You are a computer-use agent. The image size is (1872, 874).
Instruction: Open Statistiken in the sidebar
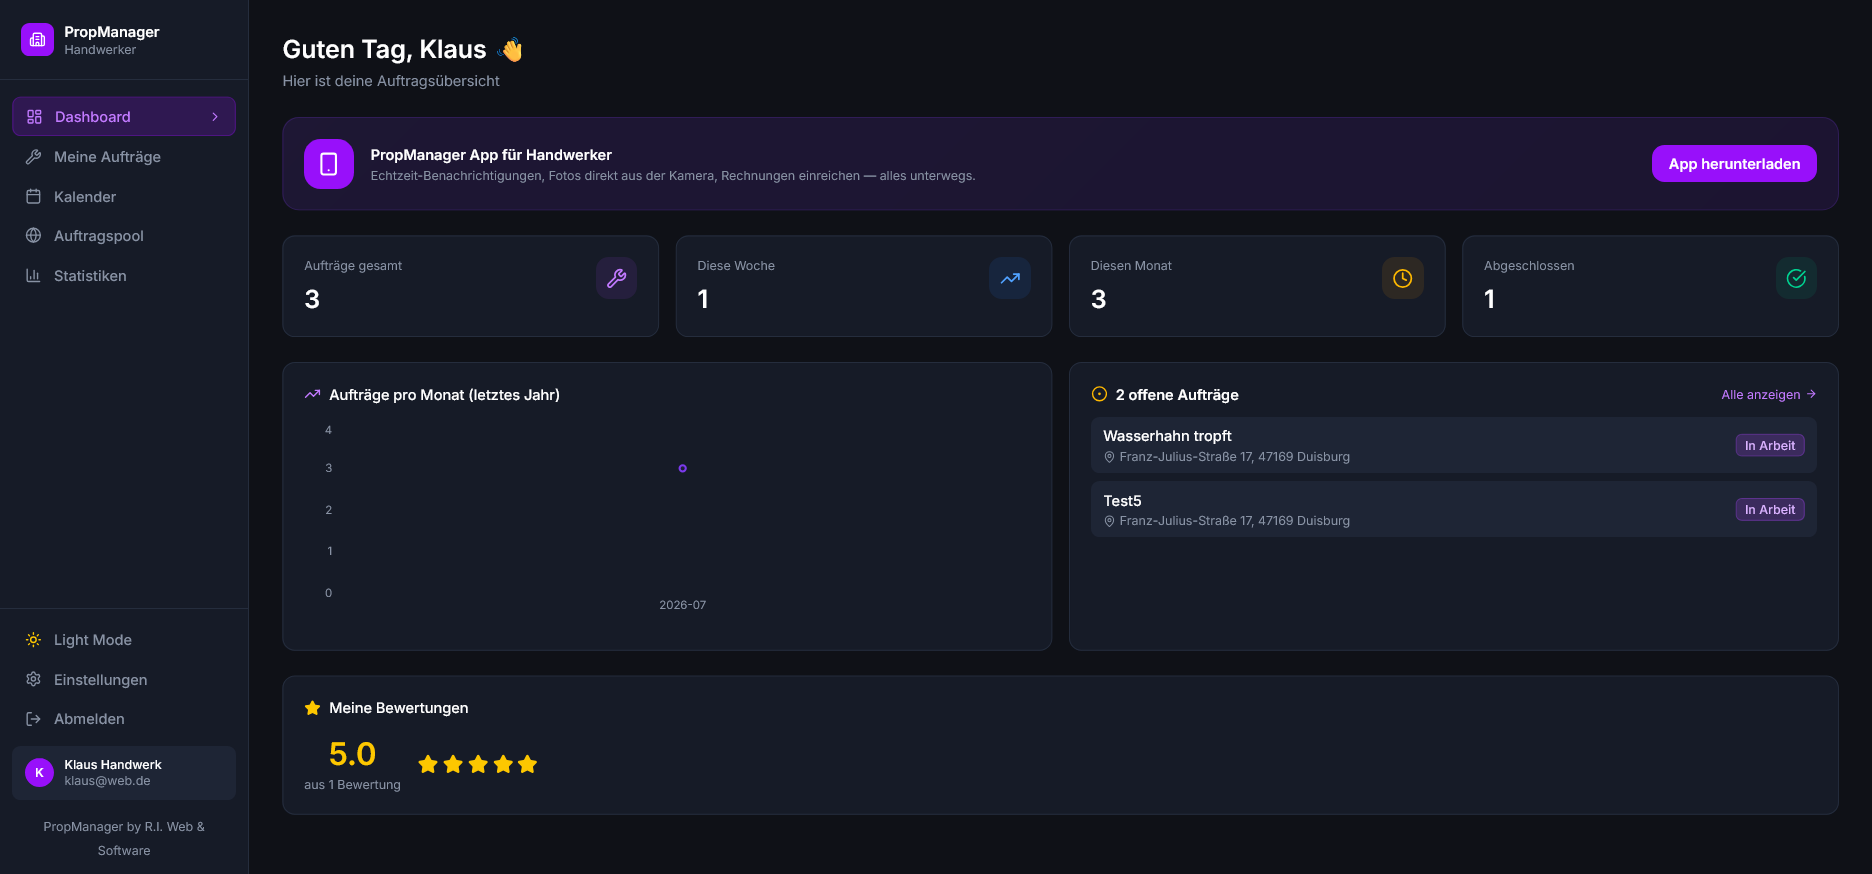(x=124, y=276)
